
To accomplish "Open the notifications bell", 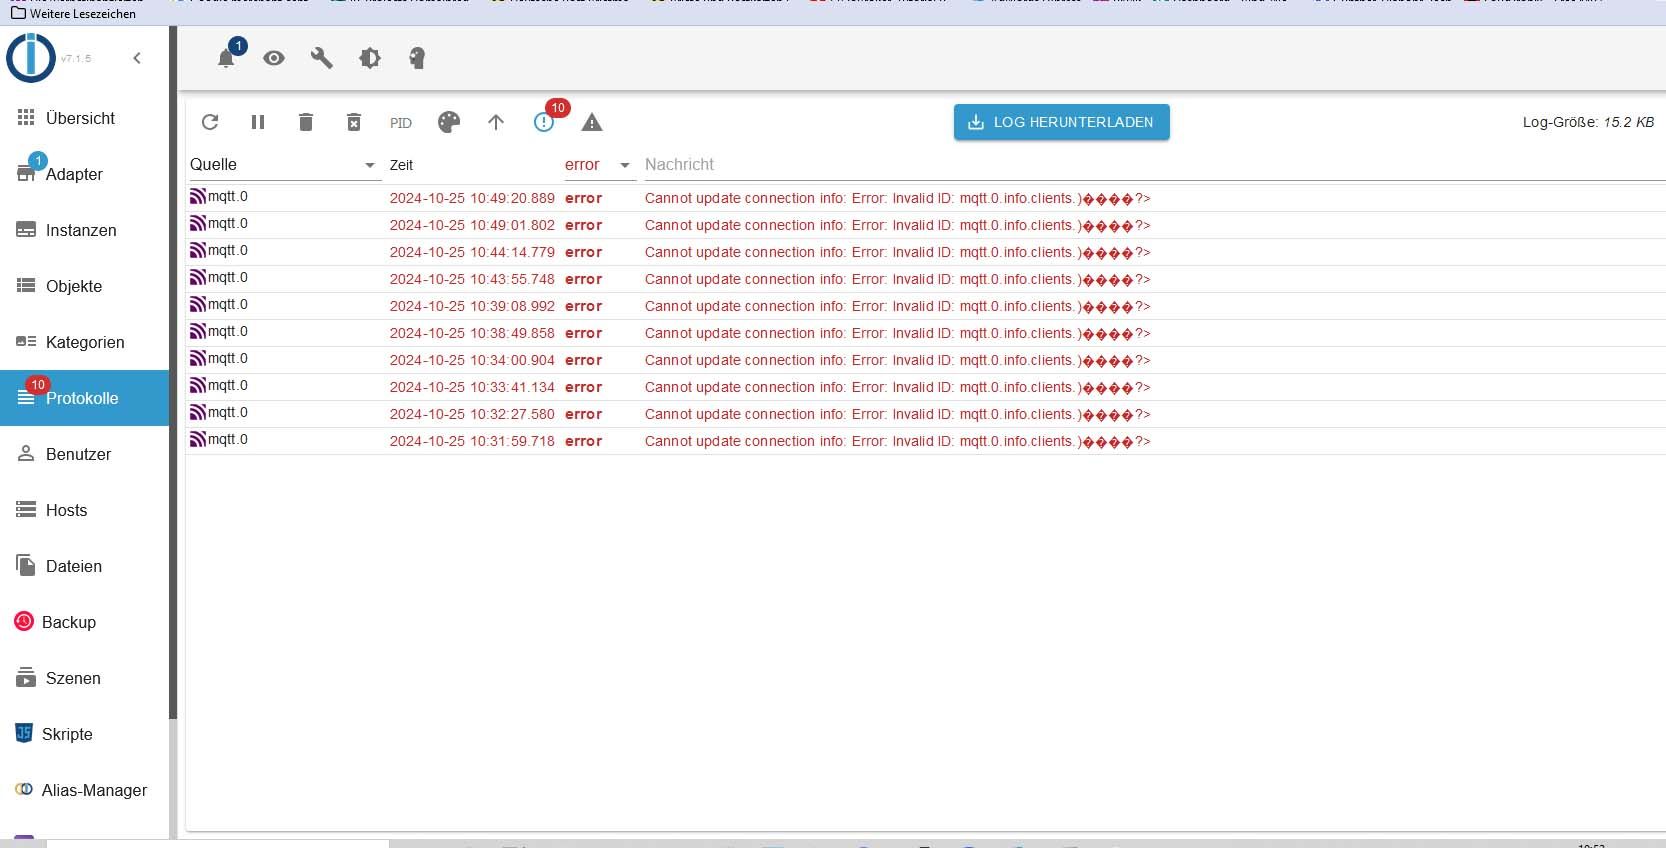I will pyautogui.click(x=227, y=58).
